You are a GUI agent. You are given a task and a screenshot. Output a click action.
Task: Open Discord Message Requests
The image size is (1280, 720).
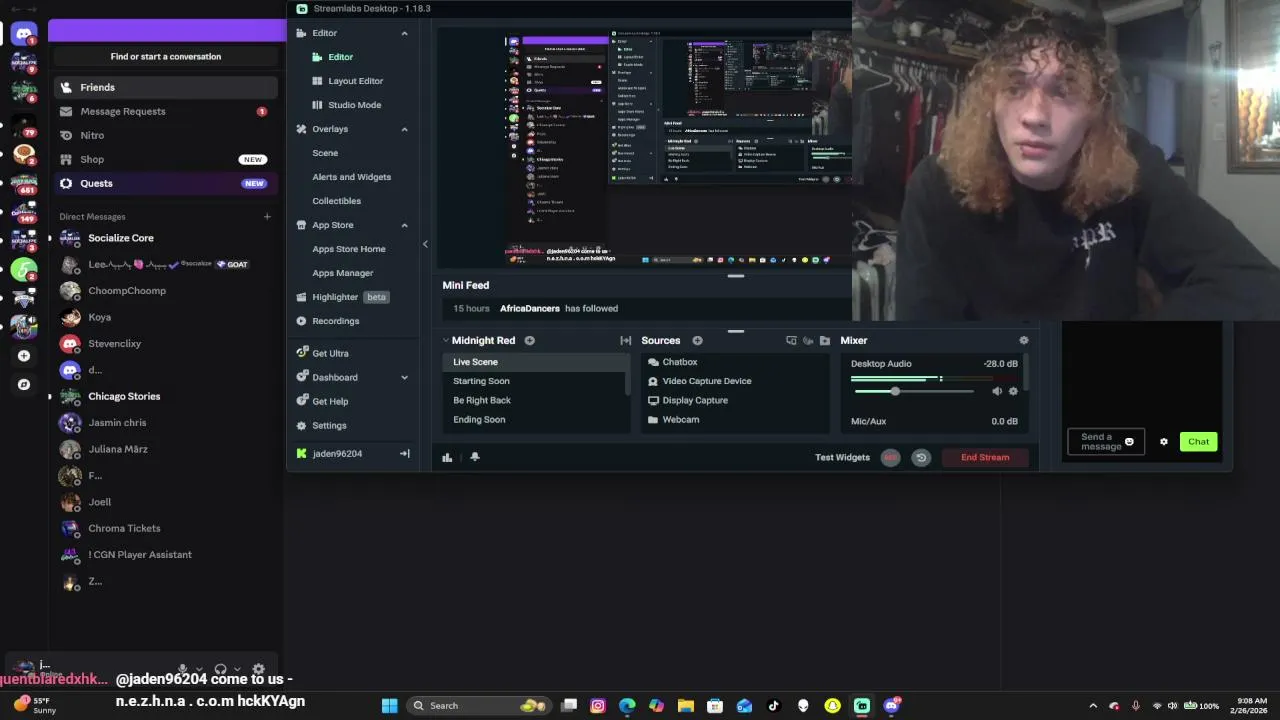pos(165,111)
